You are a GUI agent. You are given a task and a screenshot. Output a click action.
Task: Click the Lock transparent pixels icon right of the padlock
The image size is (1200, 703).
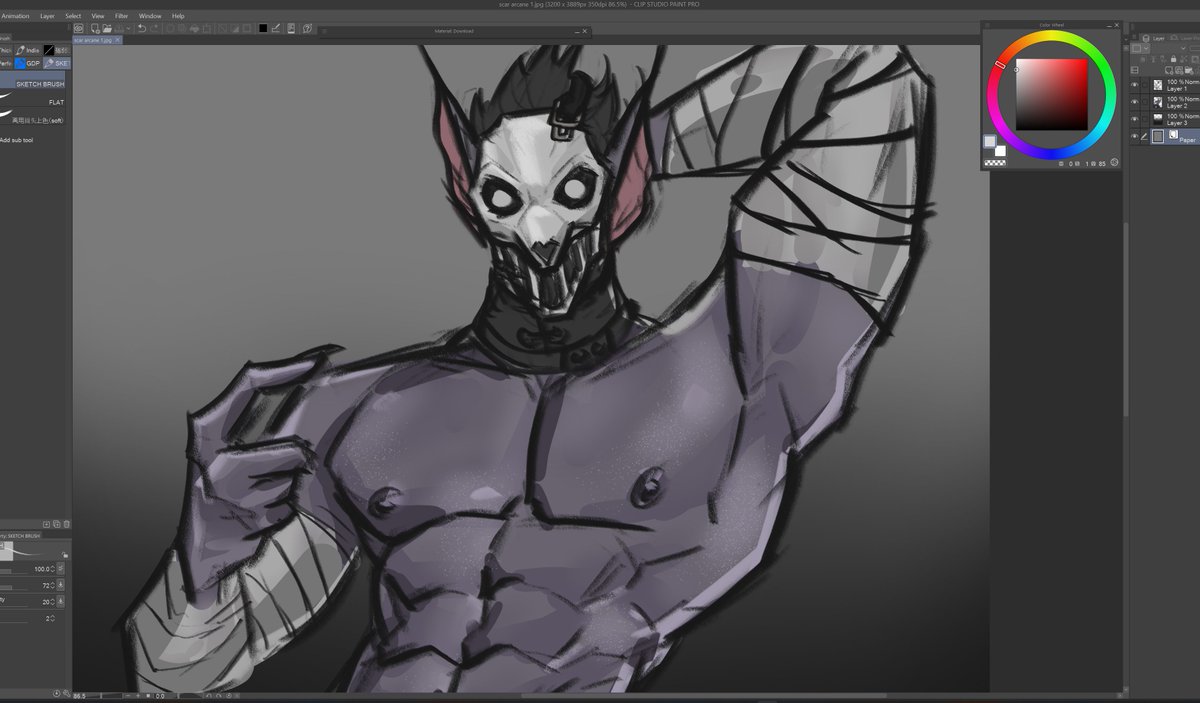[1184, 59]
